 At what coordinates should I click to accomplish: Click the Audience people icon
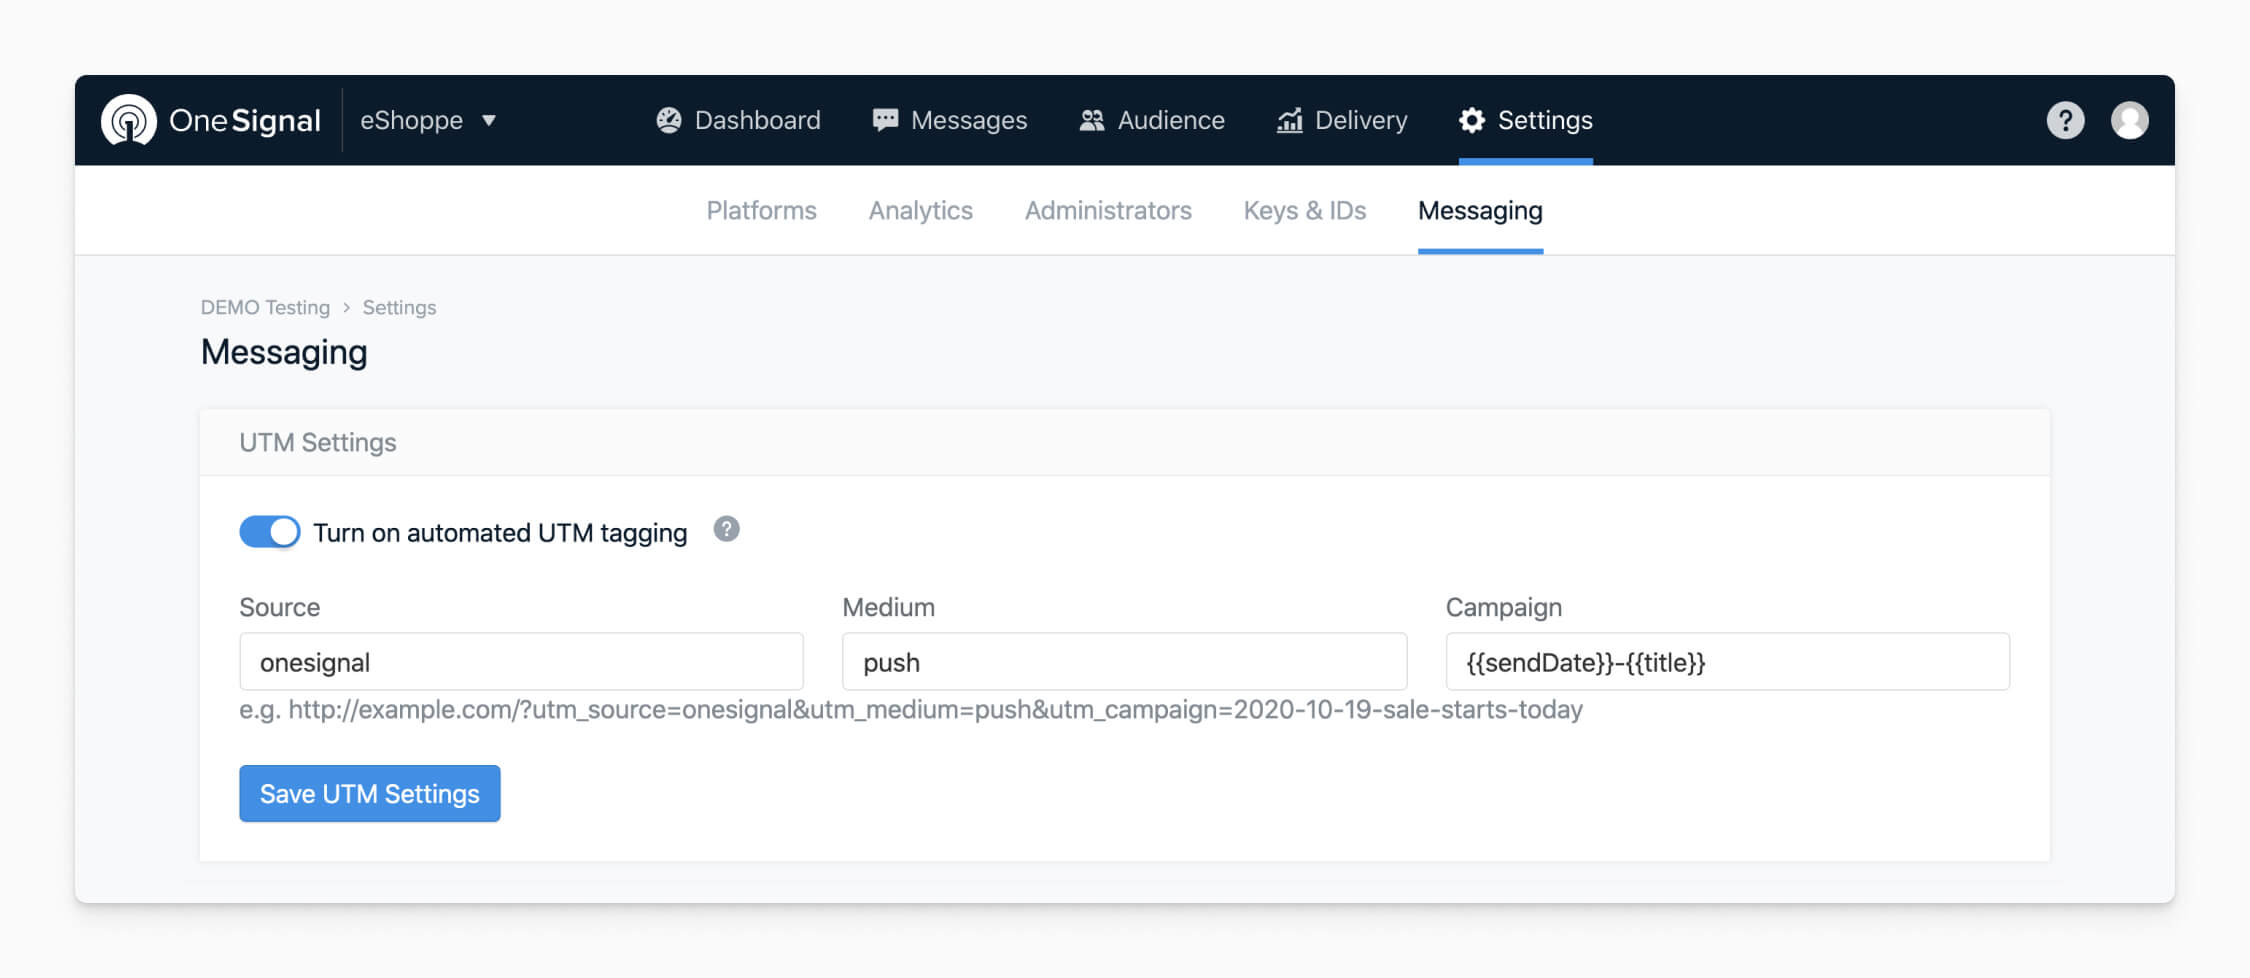point(1092,120)
